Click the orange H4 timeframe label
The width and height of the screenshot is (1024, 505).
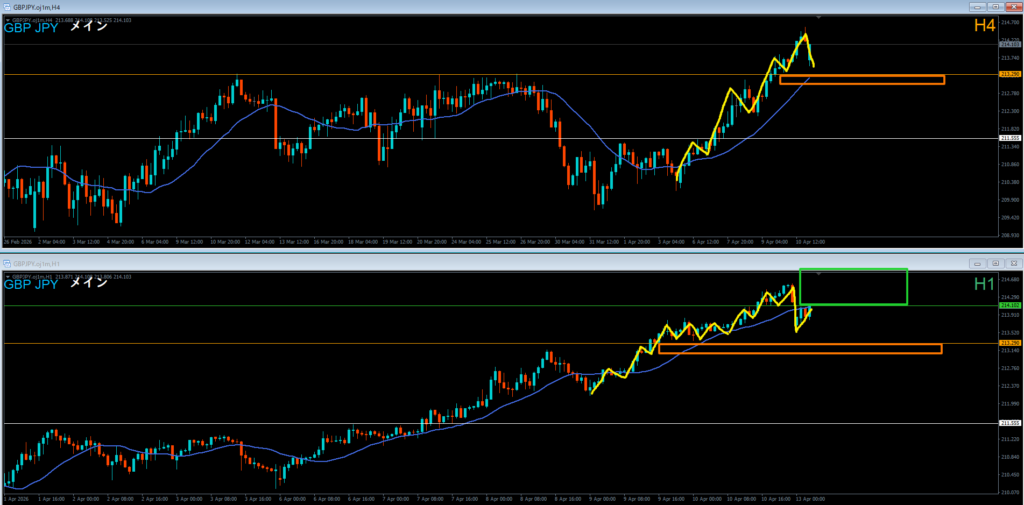click(x=984, y=26)
